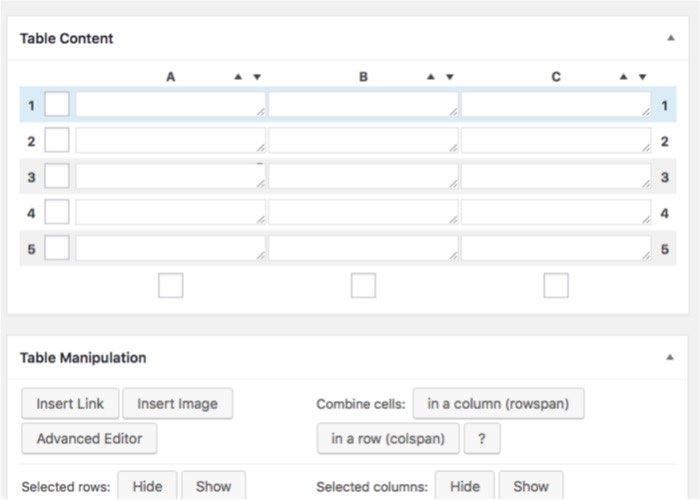
Task: Select row 1 checkbox
Action: pos(57,105)
